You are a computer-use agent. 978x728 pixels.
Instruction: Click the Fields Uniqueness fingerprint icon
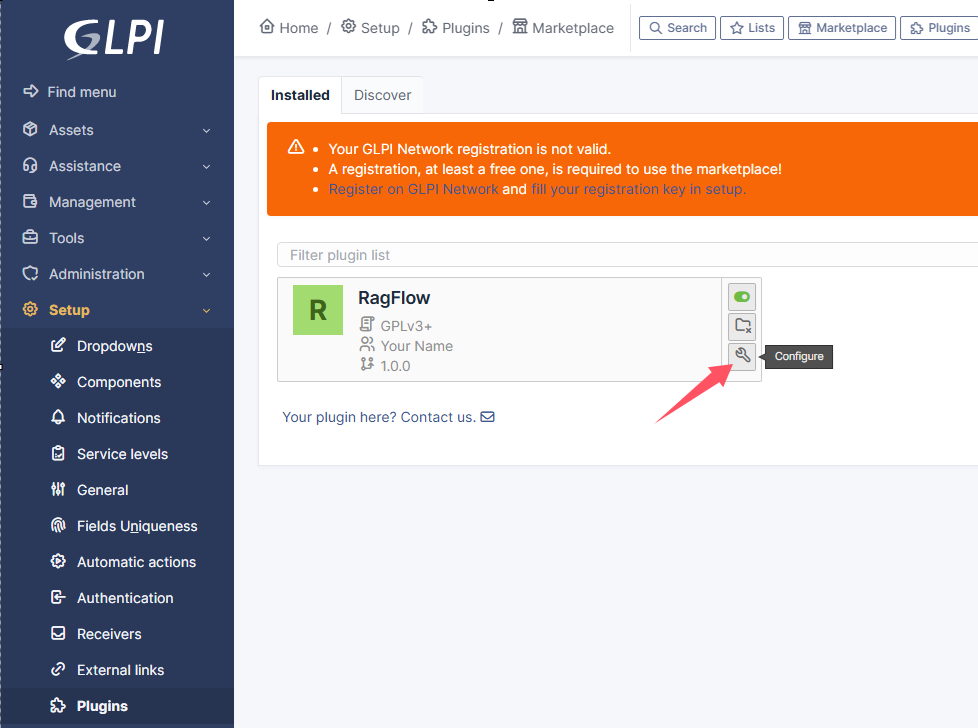tap(58, 526)
